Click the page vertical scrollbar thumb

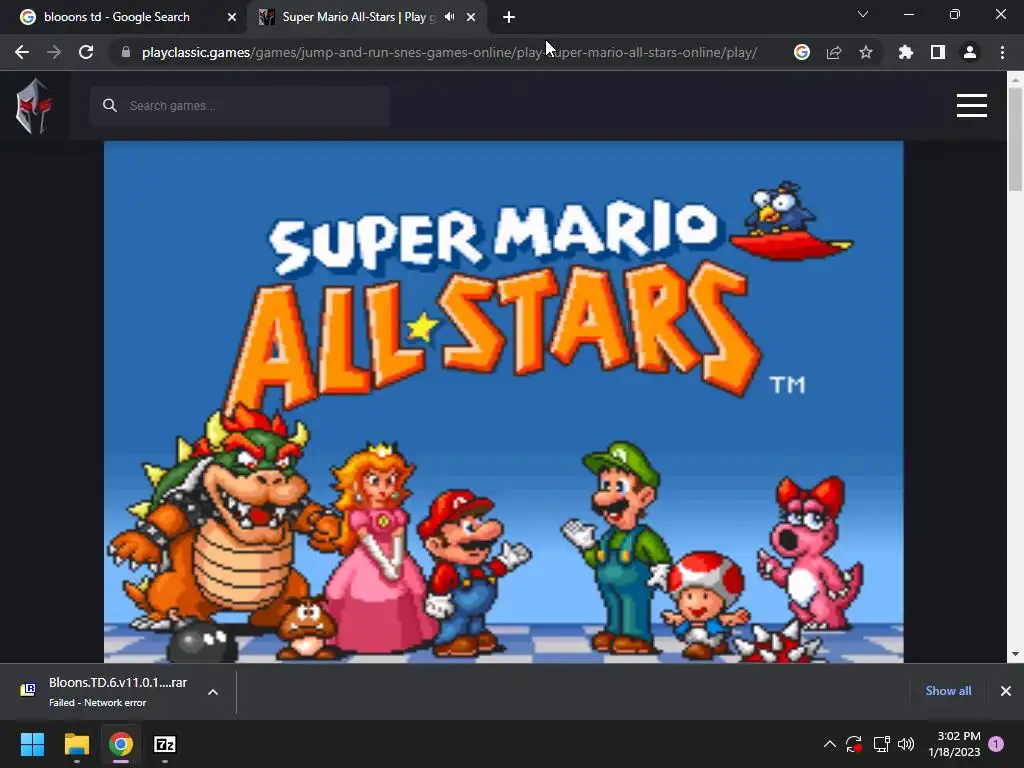[1015, 139]
